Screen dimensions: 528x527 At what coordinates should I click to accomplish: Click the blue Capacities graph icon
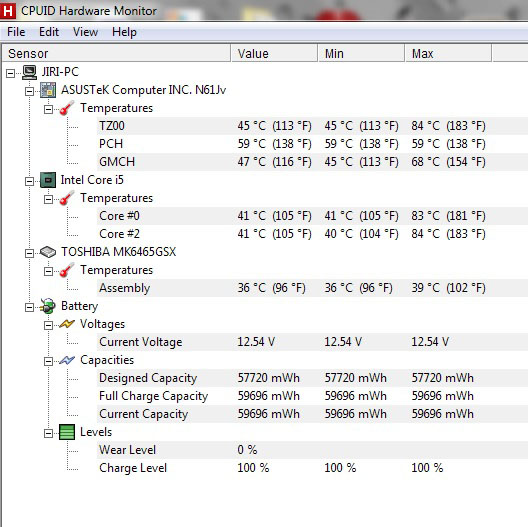click(x=67, y=360)
